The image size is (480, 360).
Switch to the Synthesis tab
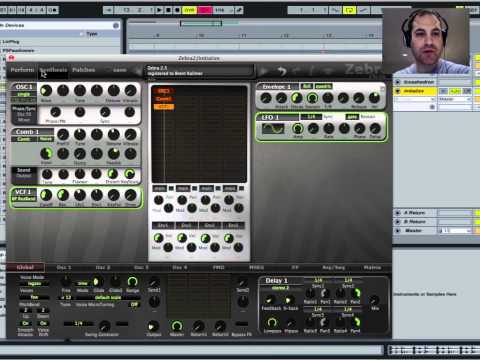point(53,70)
